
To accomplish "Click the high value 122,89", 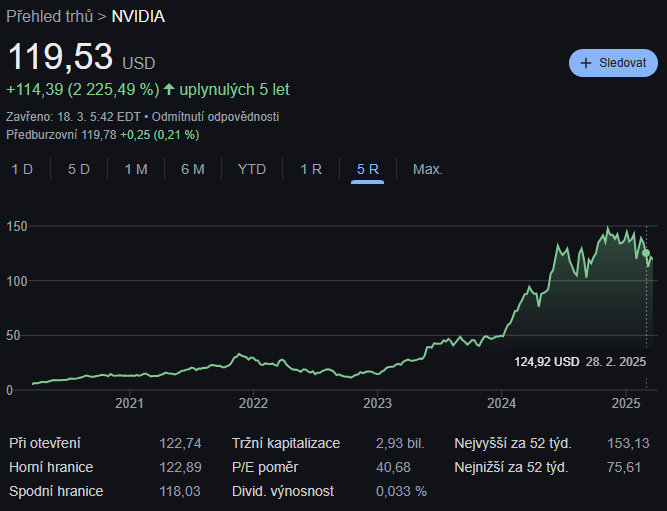I will tap(180, 467).
